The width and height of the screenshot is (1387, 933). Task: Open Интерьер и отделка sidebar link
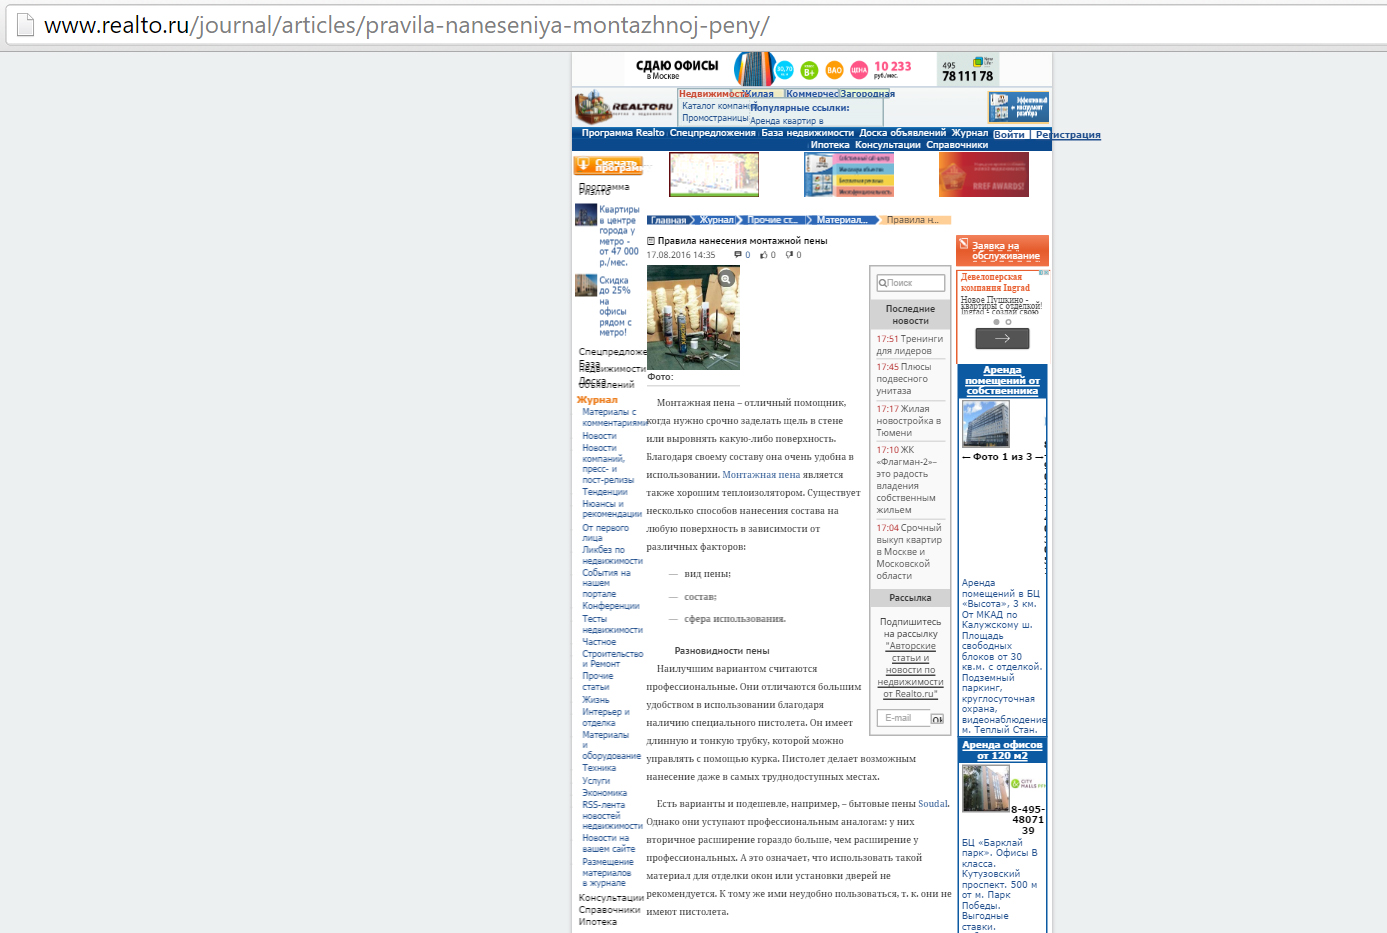click(606, 718)
